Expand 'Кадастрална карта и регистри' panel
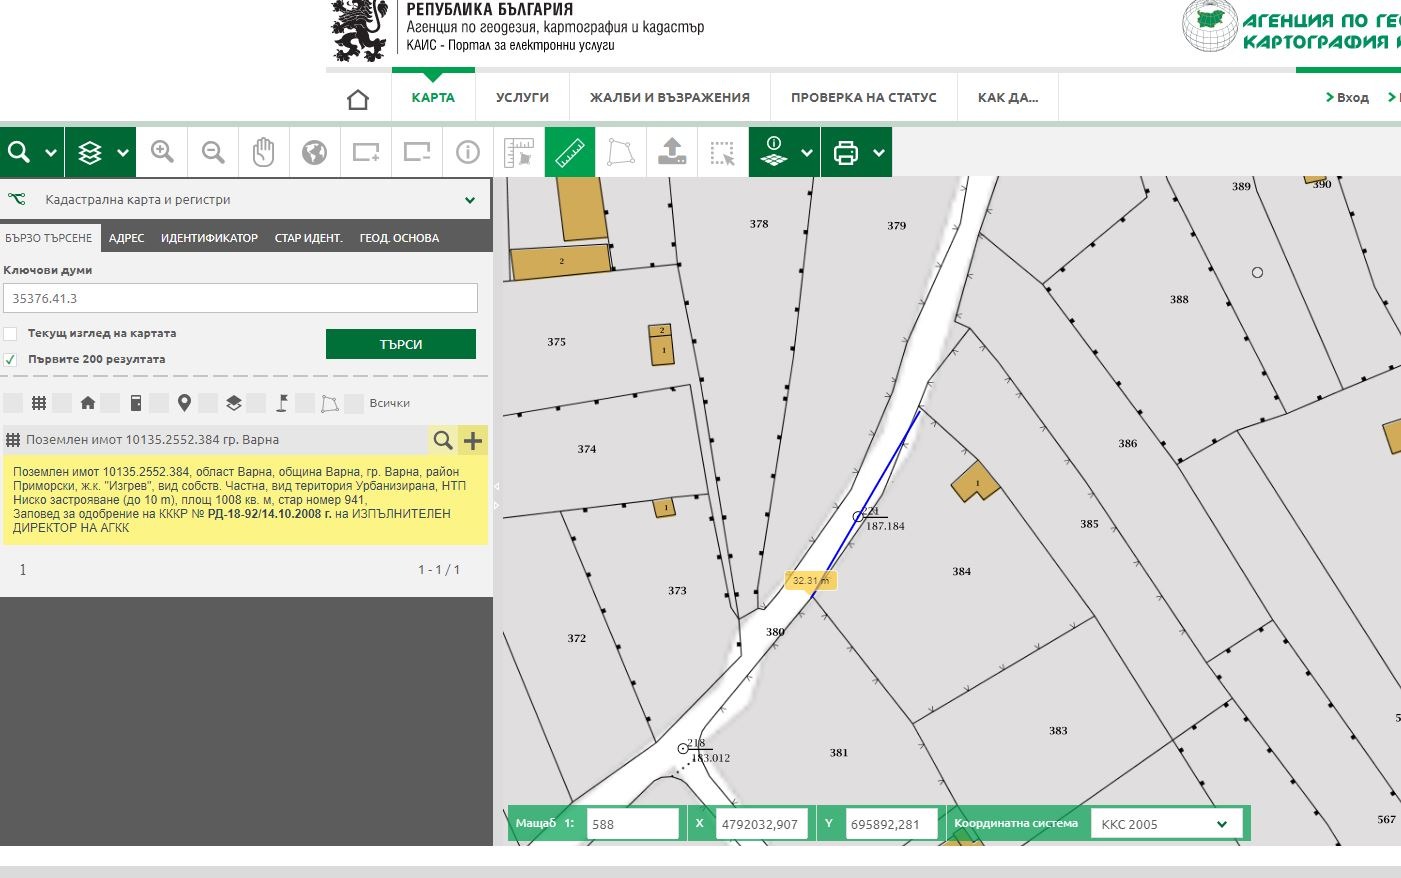The width and height of the screenshot is (1401, 878). pos(469,200)
